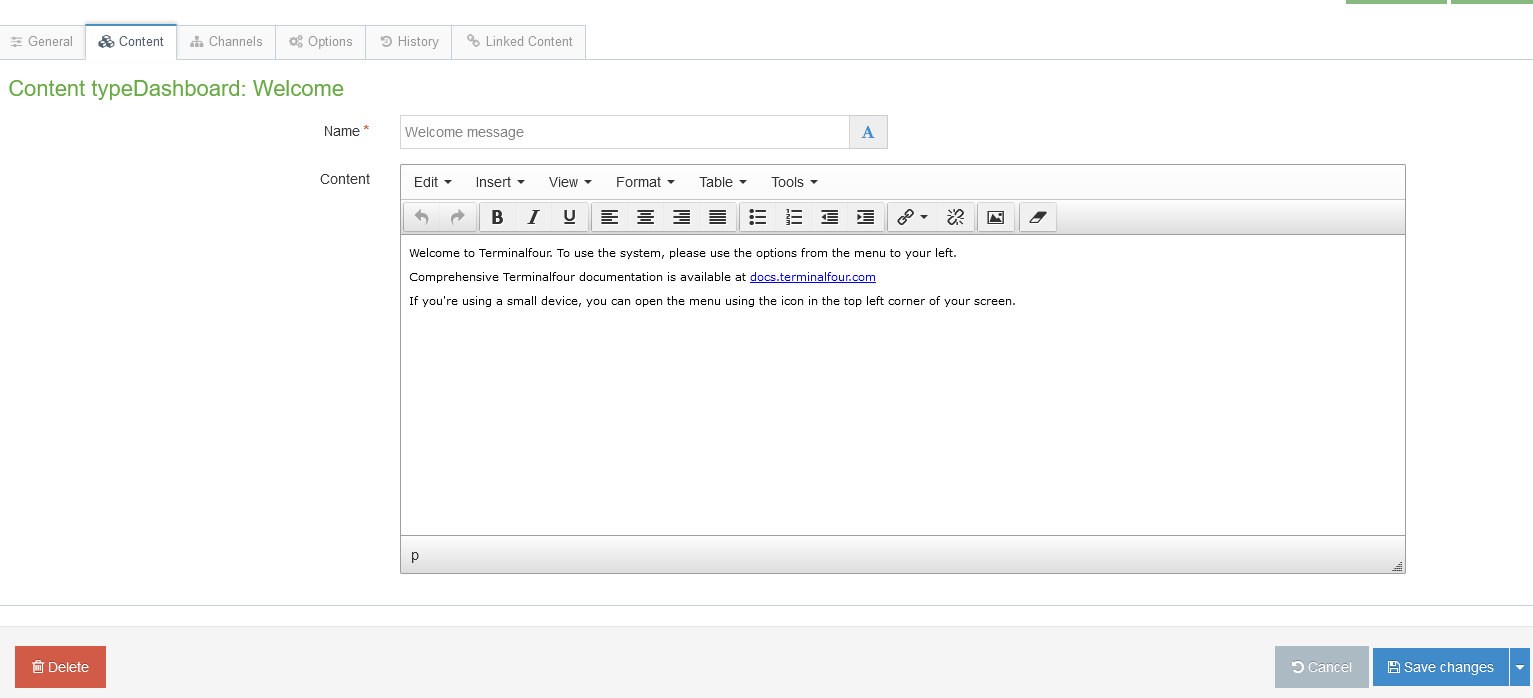Follow the docs.terminalfour.com link
The width and height of the screenshot is (1533, 698).
coord(812,277)
